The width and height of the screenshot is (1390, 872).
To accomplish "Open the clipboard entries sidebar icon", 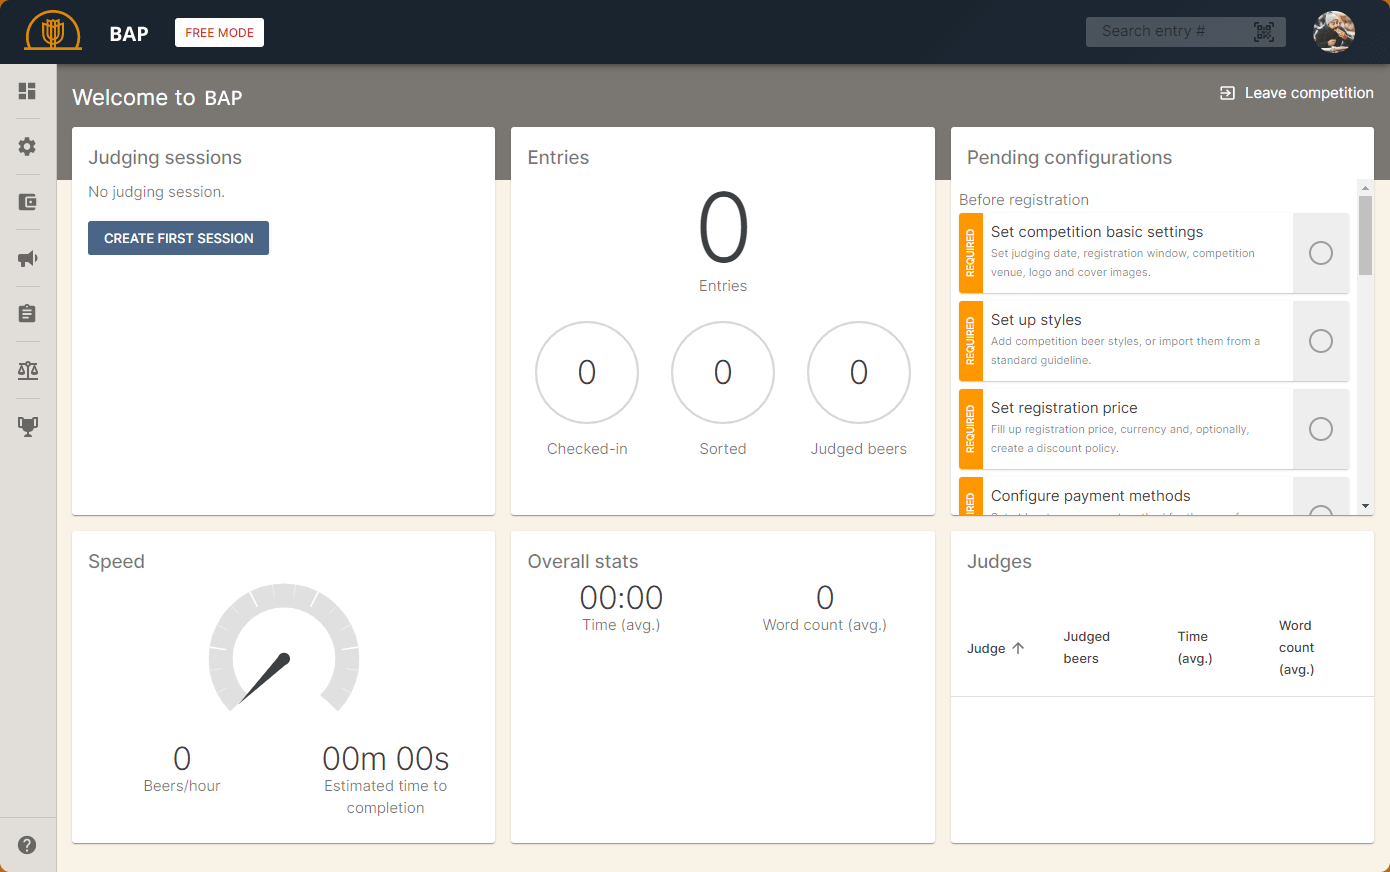I will click(x=27, y=314).
